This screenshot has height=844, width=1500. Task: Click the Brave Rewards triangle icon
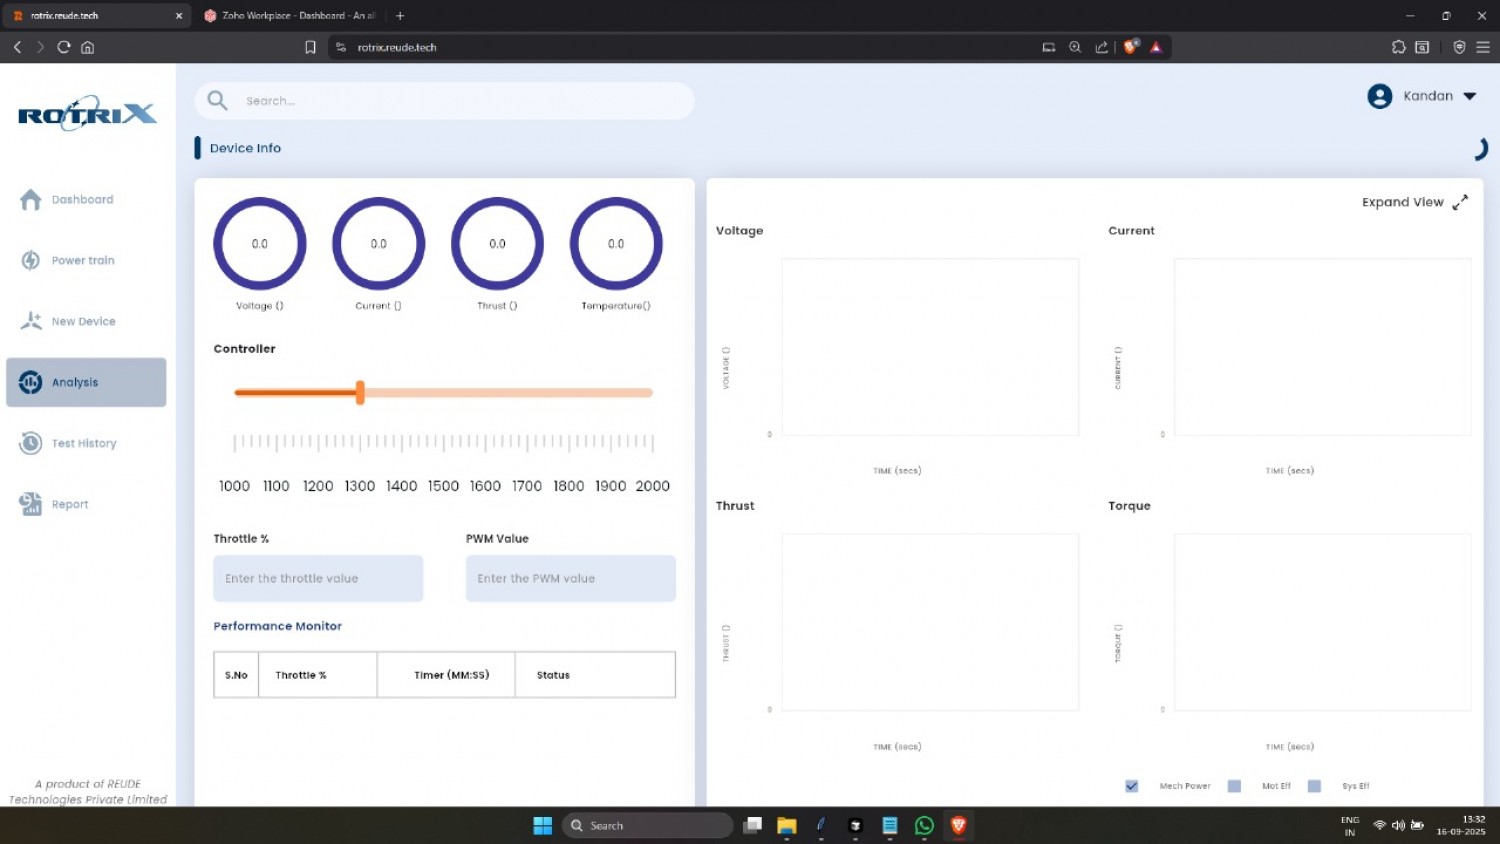(1156, 47)
